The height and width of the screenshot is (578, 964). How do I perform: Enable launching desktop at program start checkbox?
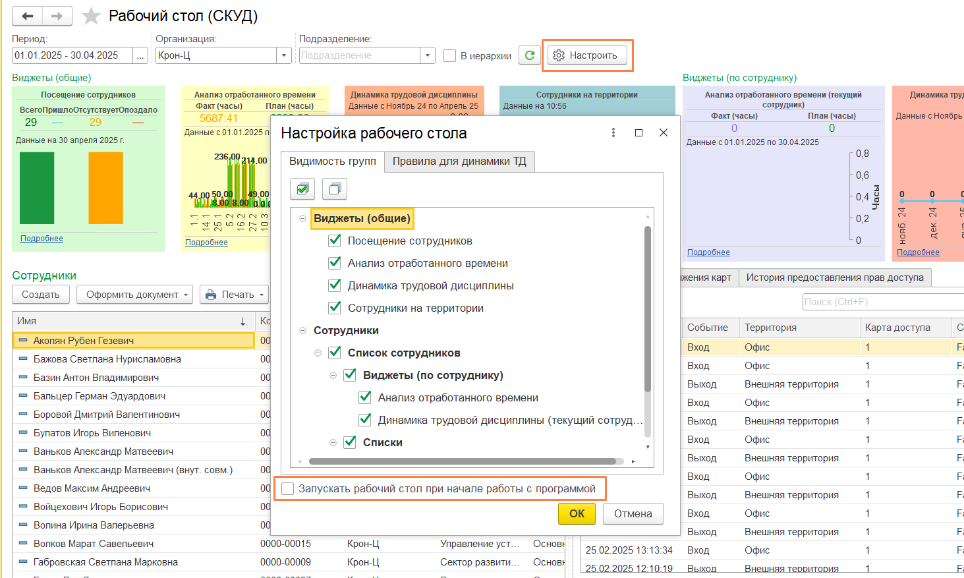[288, 488]
